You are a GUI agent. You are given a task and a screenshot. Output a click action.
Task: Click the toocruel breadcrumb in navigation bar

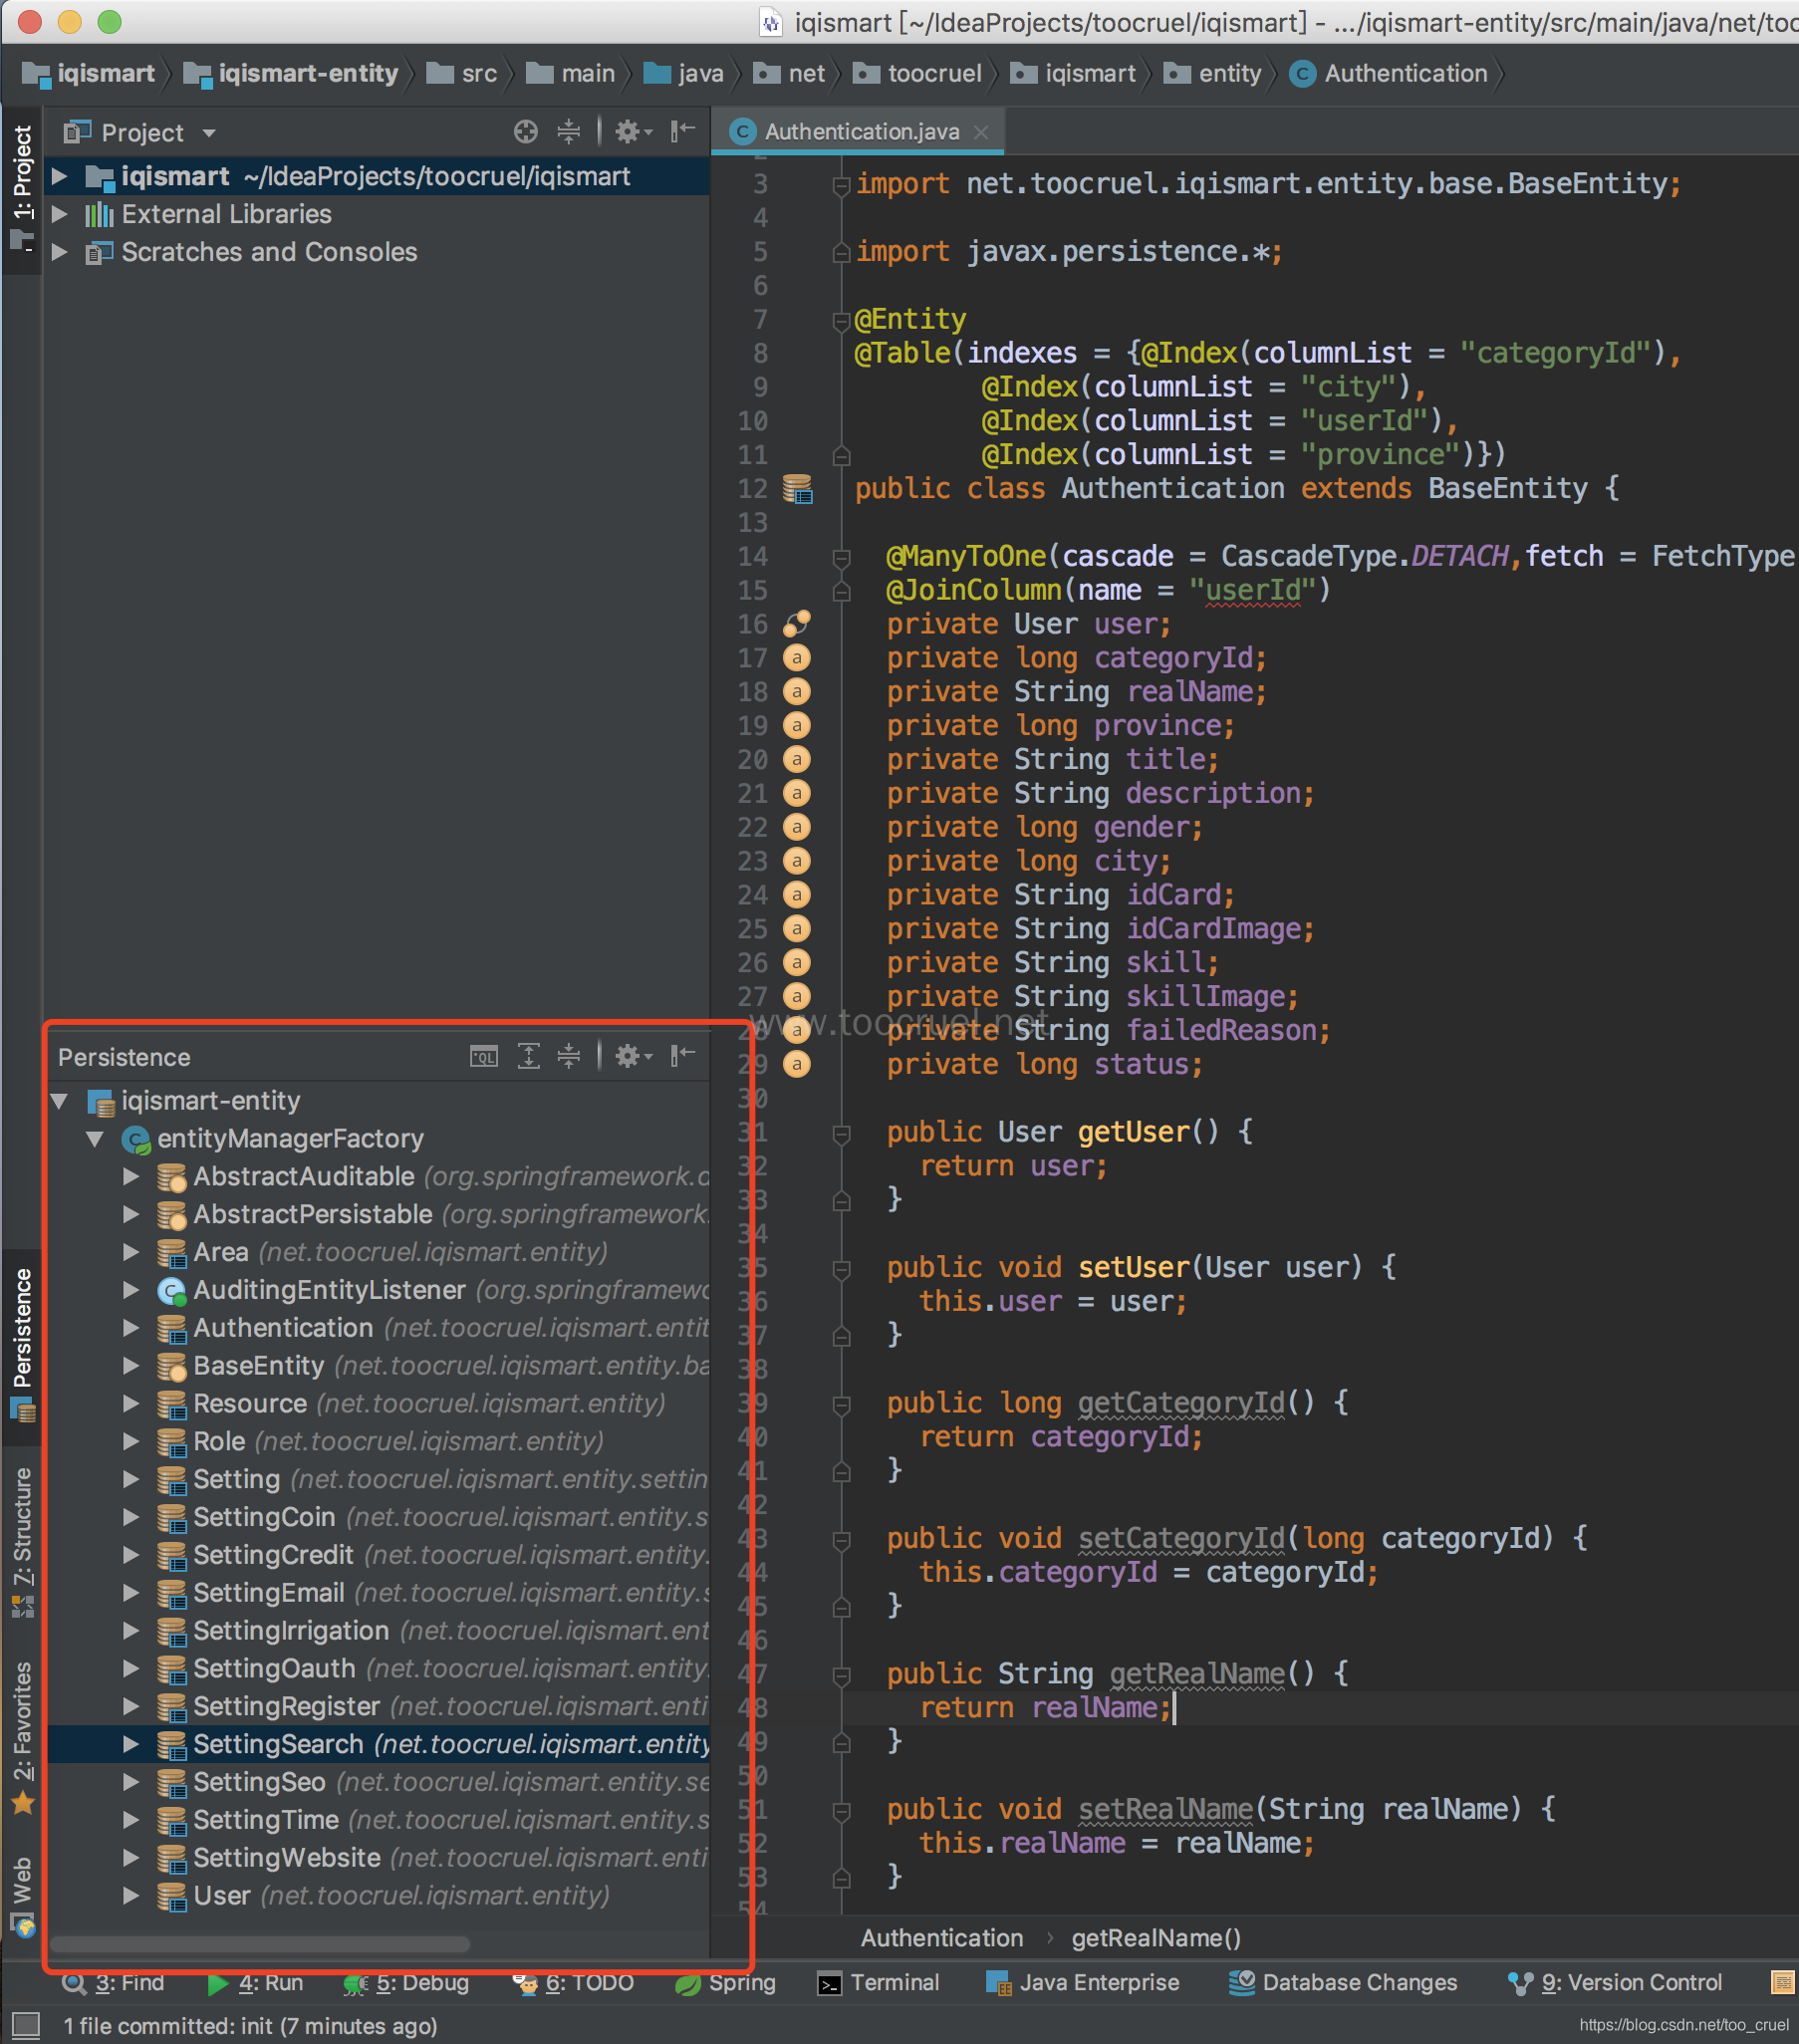pyautogui.click(x=918, y=74)
